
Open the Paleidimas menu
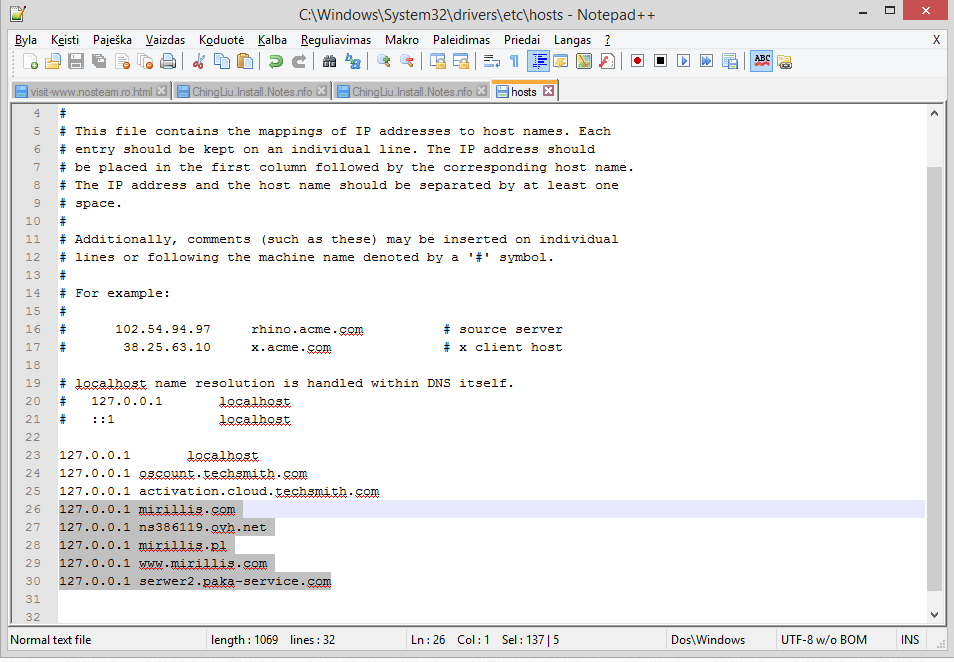(461, 40)
